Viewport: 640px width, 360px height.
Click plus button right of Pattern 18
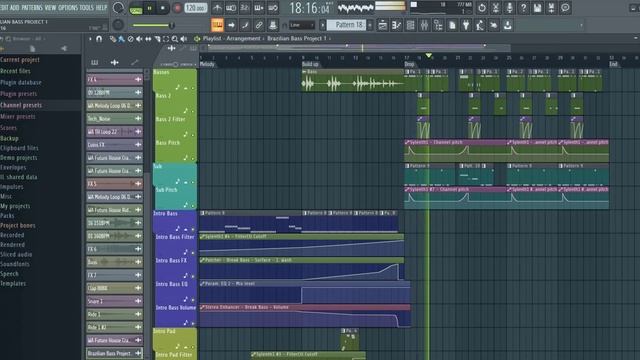click(x=370, y=25)
